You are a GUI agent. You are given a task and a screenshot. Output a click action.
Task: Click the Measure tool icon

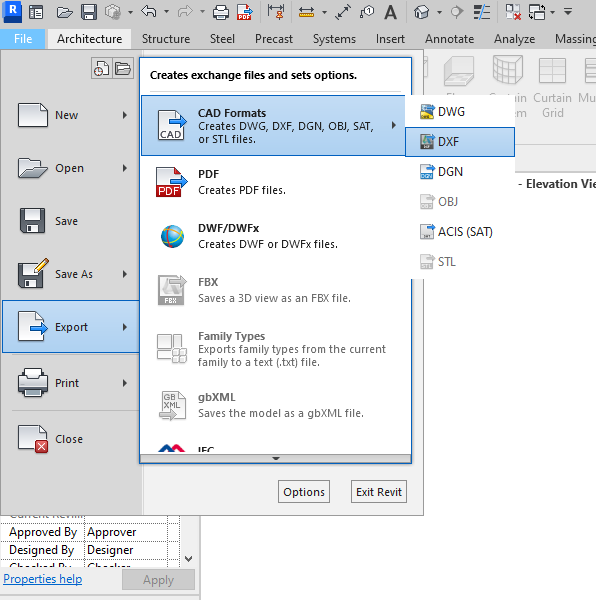[x=306, y=13]
